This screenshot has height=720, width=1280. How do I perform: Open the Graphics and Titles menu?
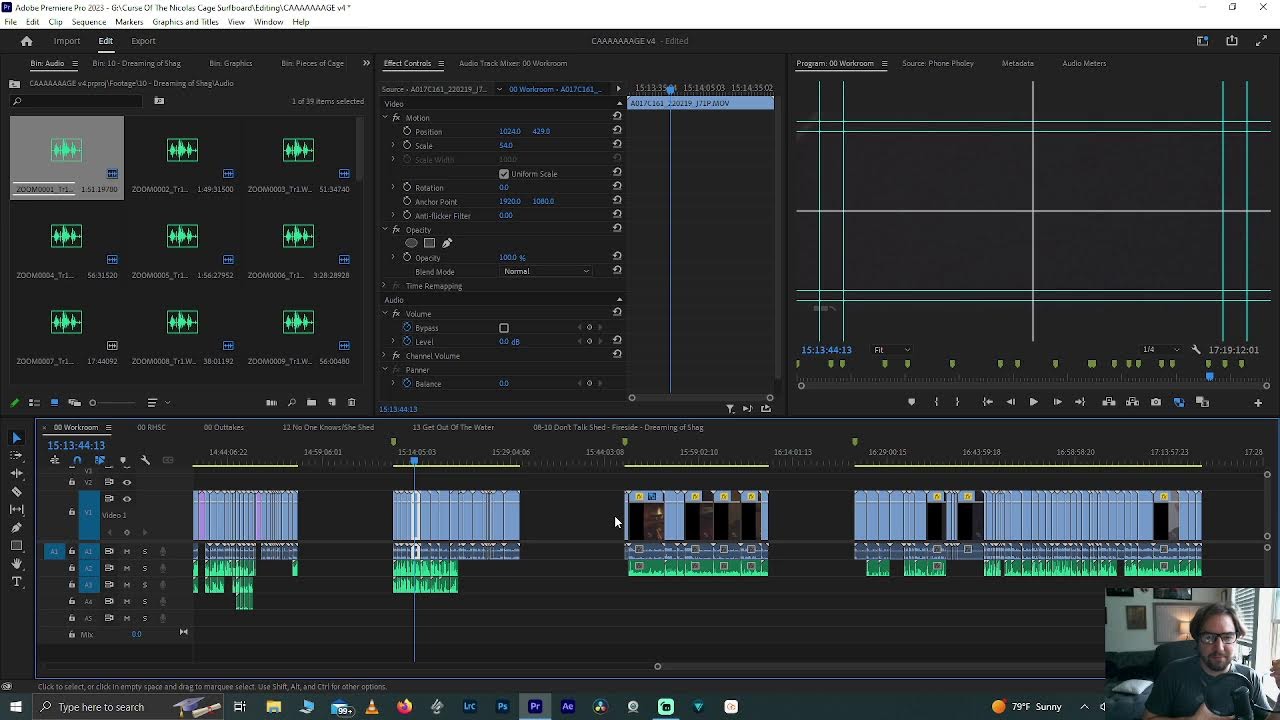(x=185, y=22)
